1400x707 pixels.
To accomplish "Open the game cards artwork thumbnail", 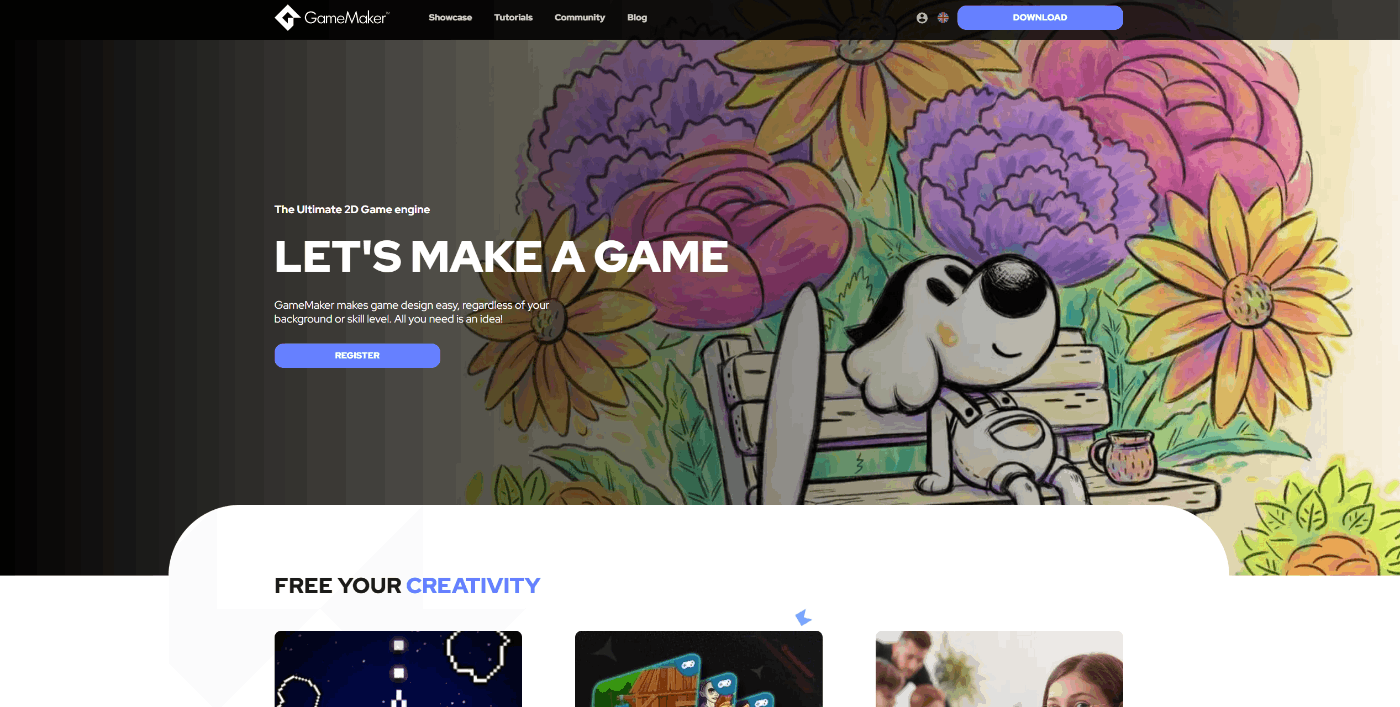I will [699, 669].
